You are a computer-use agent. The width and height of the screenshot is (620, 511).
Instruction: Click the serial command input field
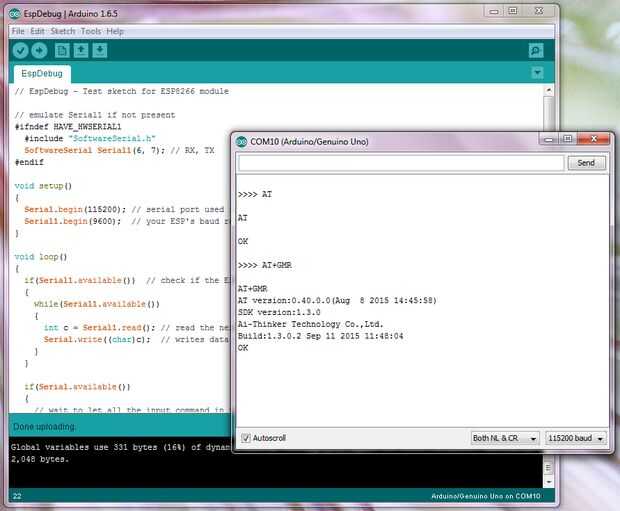400,163
